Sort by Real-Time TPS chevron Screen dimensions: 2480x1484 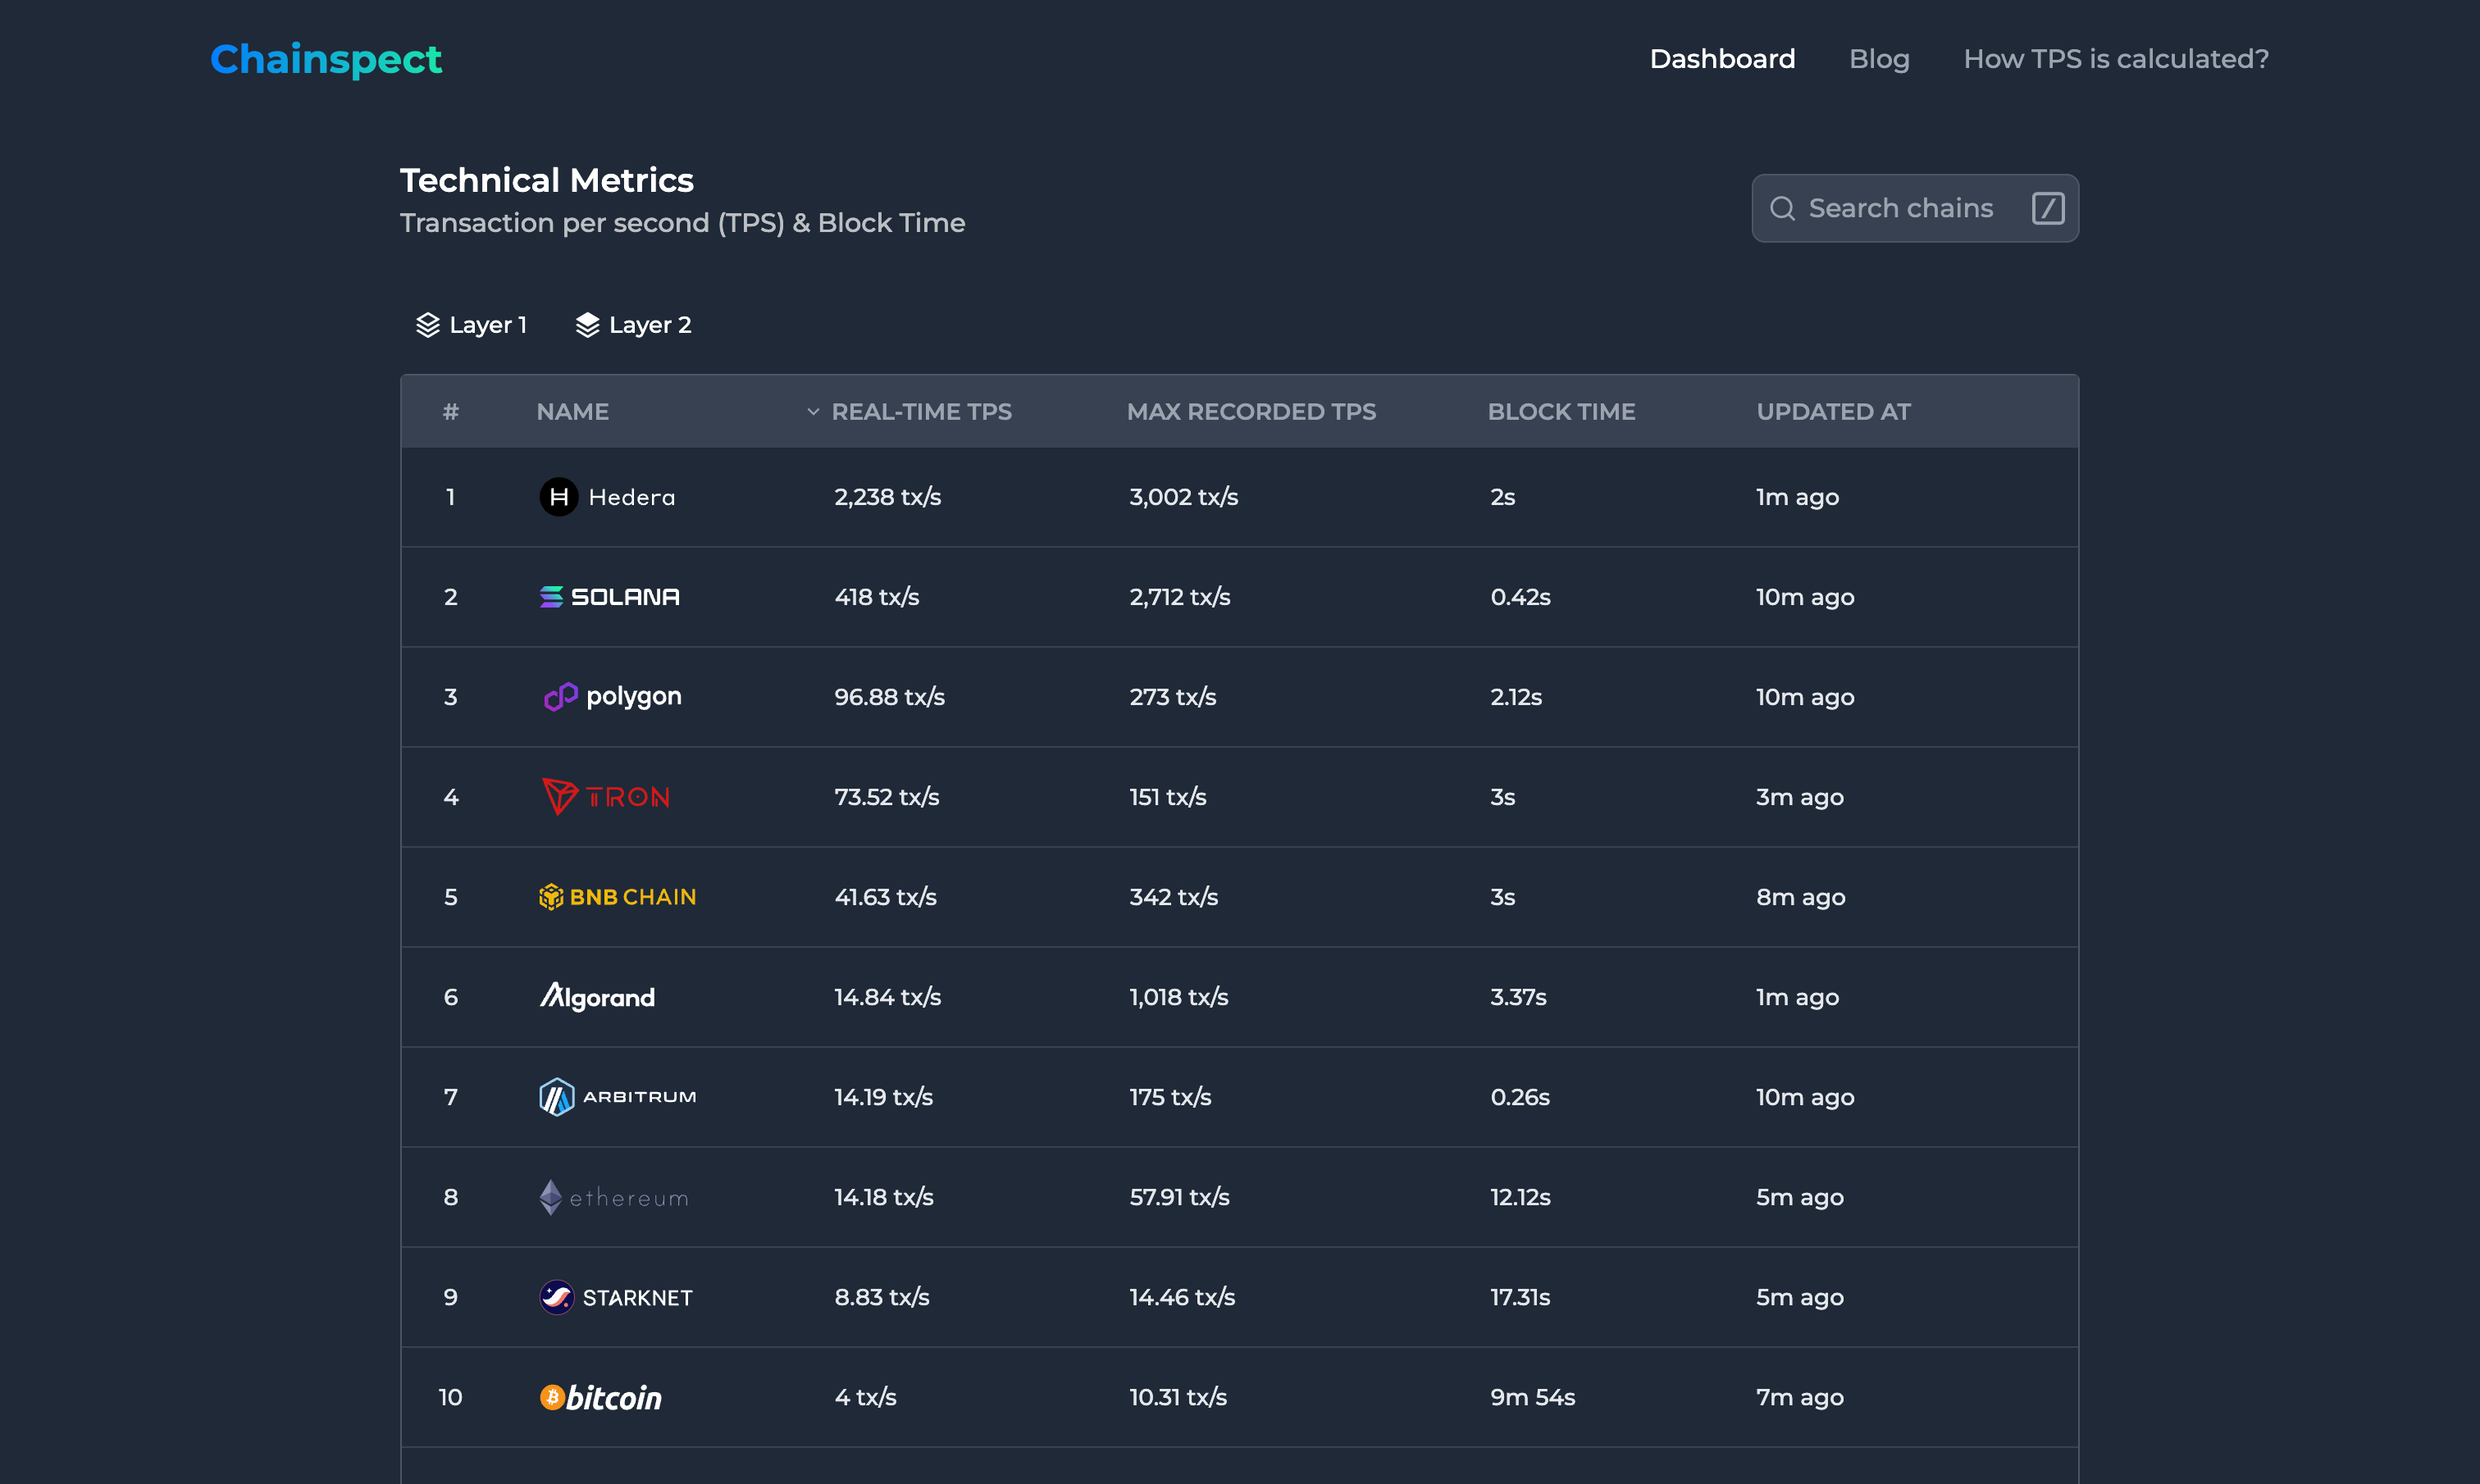[813, 412]
